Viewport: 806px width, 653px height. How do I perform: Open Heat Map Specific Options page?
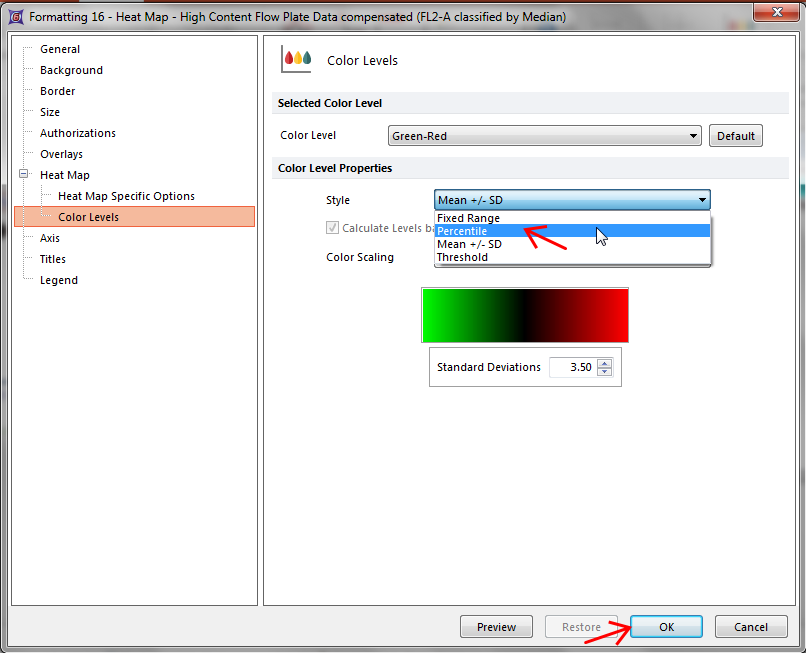coord(126,196)
